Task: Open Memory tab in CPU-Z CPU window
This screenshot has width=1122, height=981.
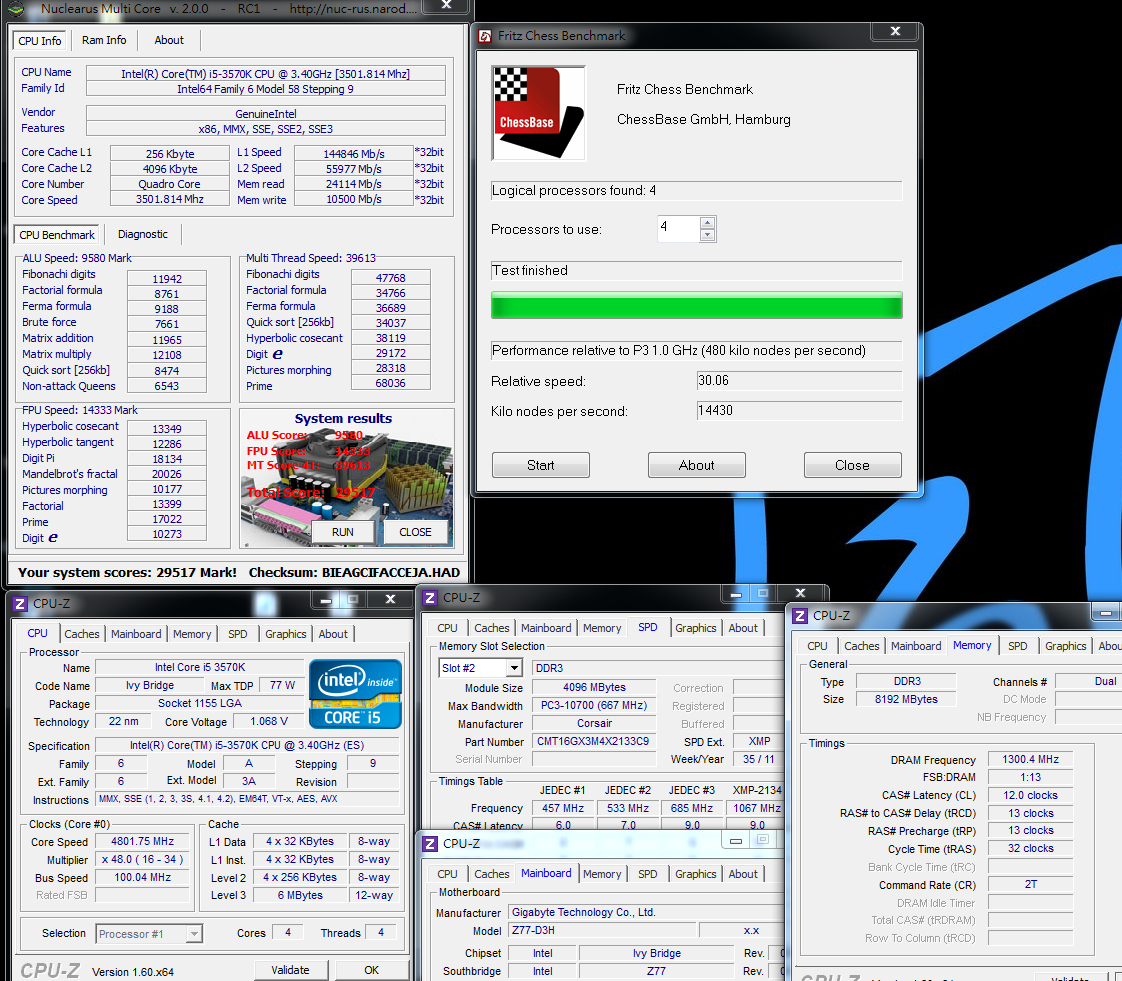Action: 192,634
